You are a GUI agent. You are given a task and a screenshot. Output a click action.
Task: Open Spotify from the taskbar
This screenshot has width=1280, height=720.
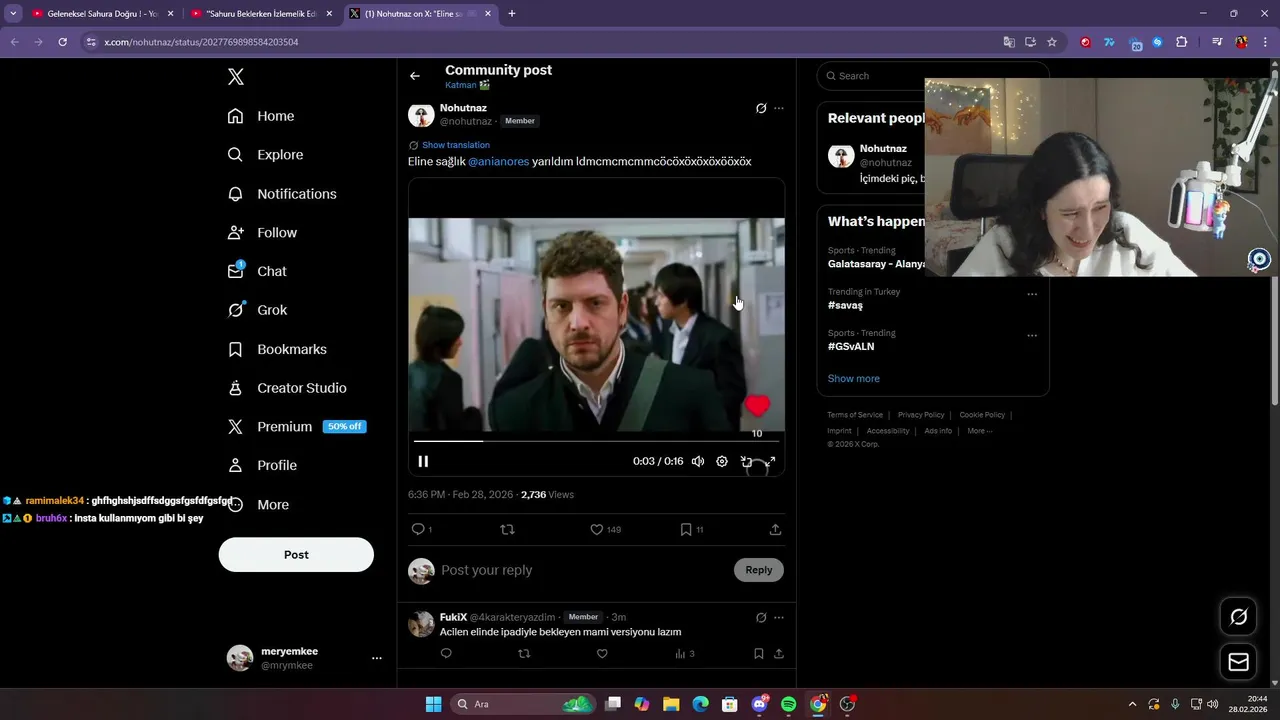[788, 704]
